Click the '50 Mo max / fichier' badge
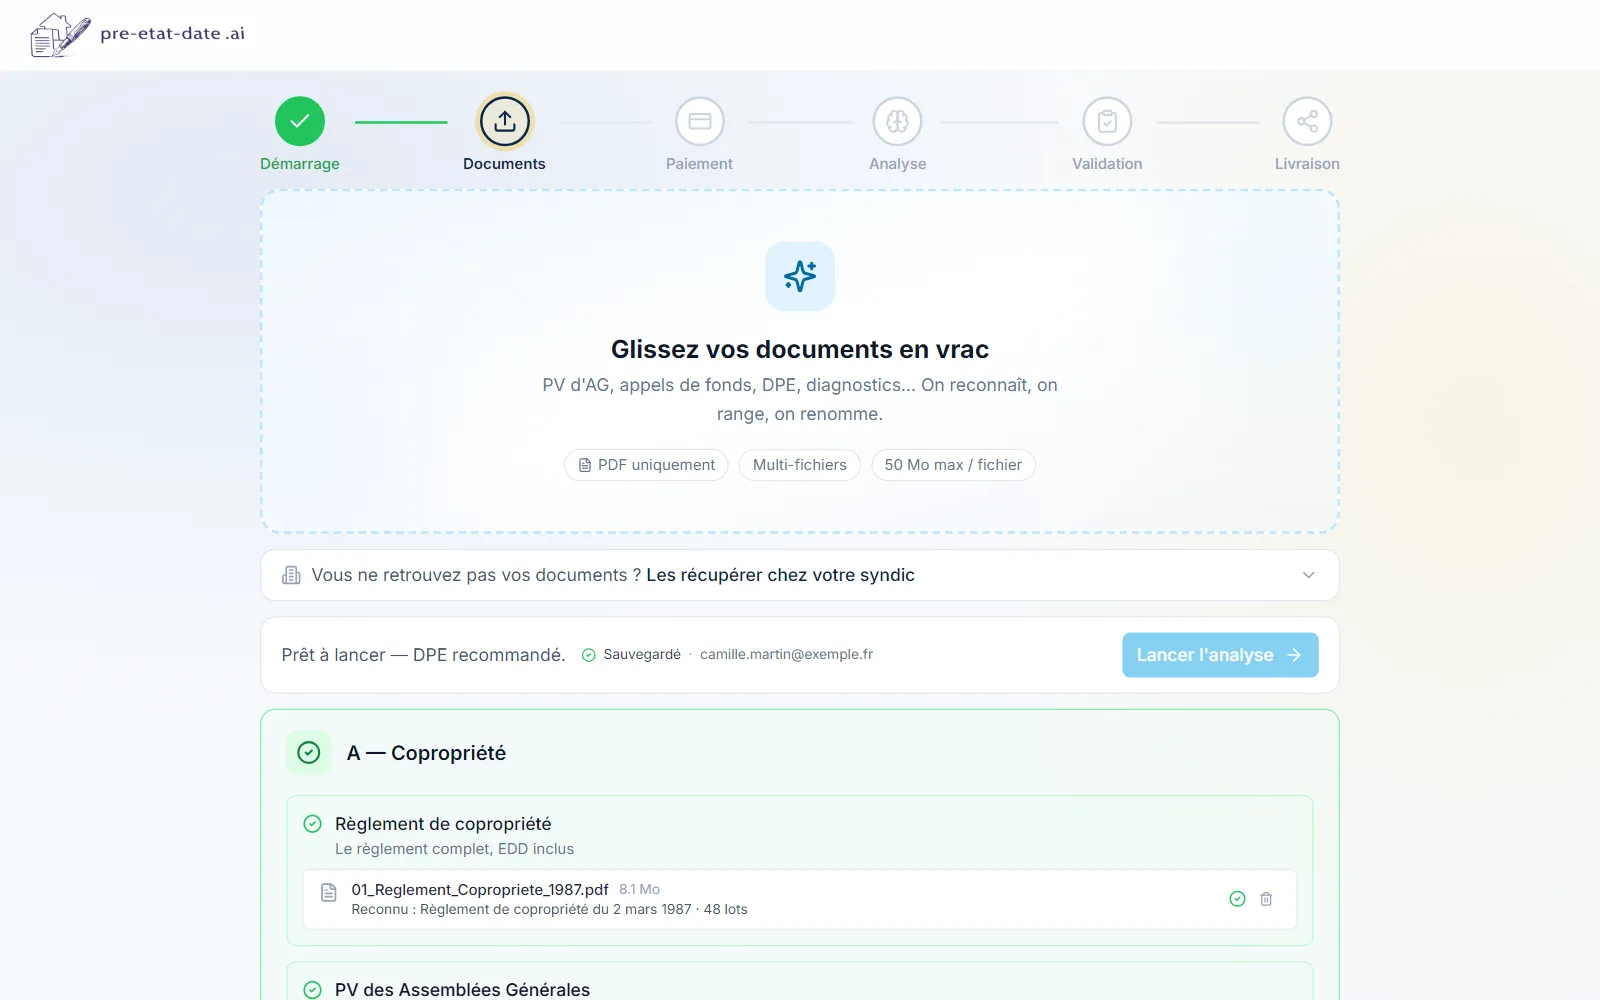The height and width of the screenshot is (1000, 1600). (953, 465)
